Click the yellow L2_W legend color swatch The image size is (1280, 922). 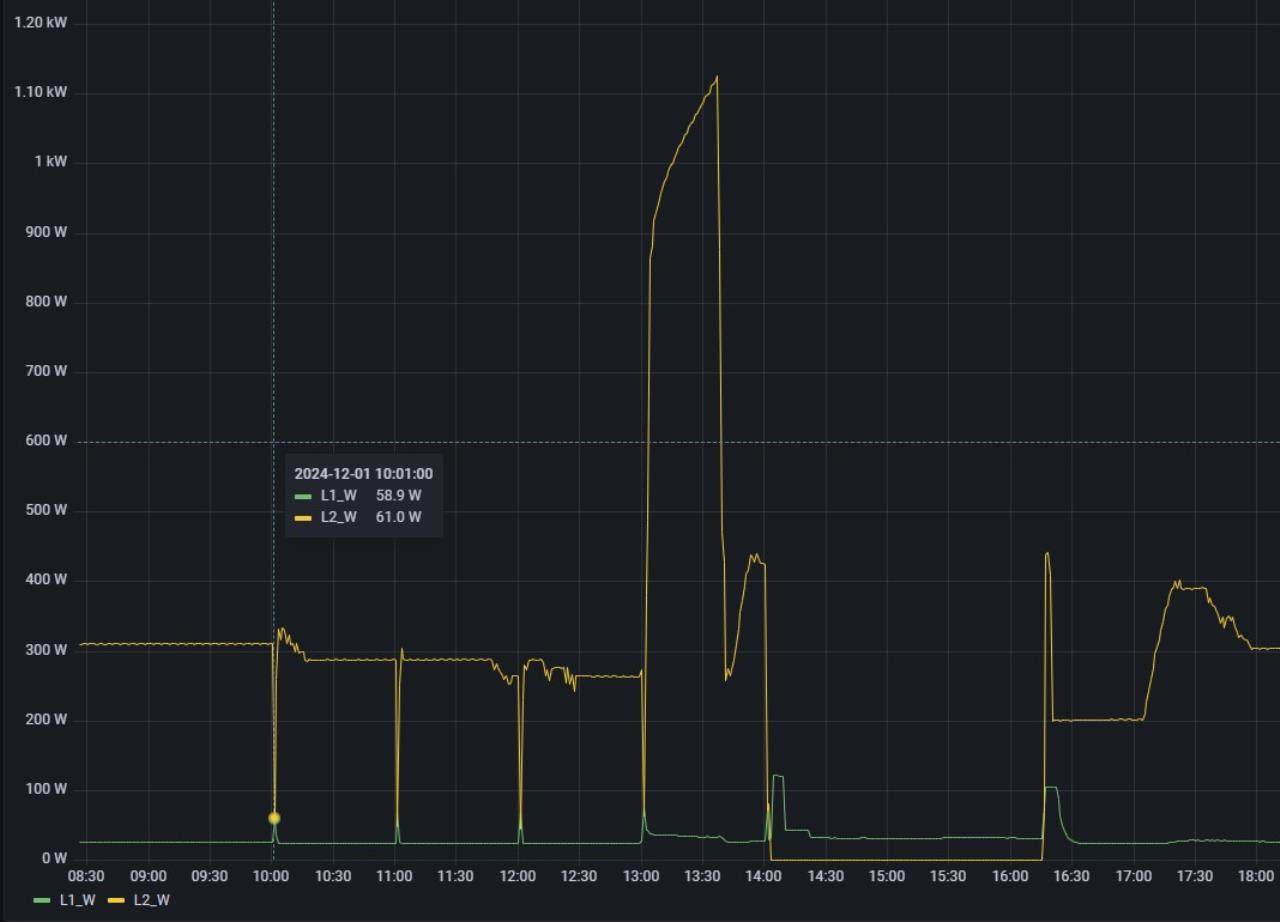tap(116, 900)
